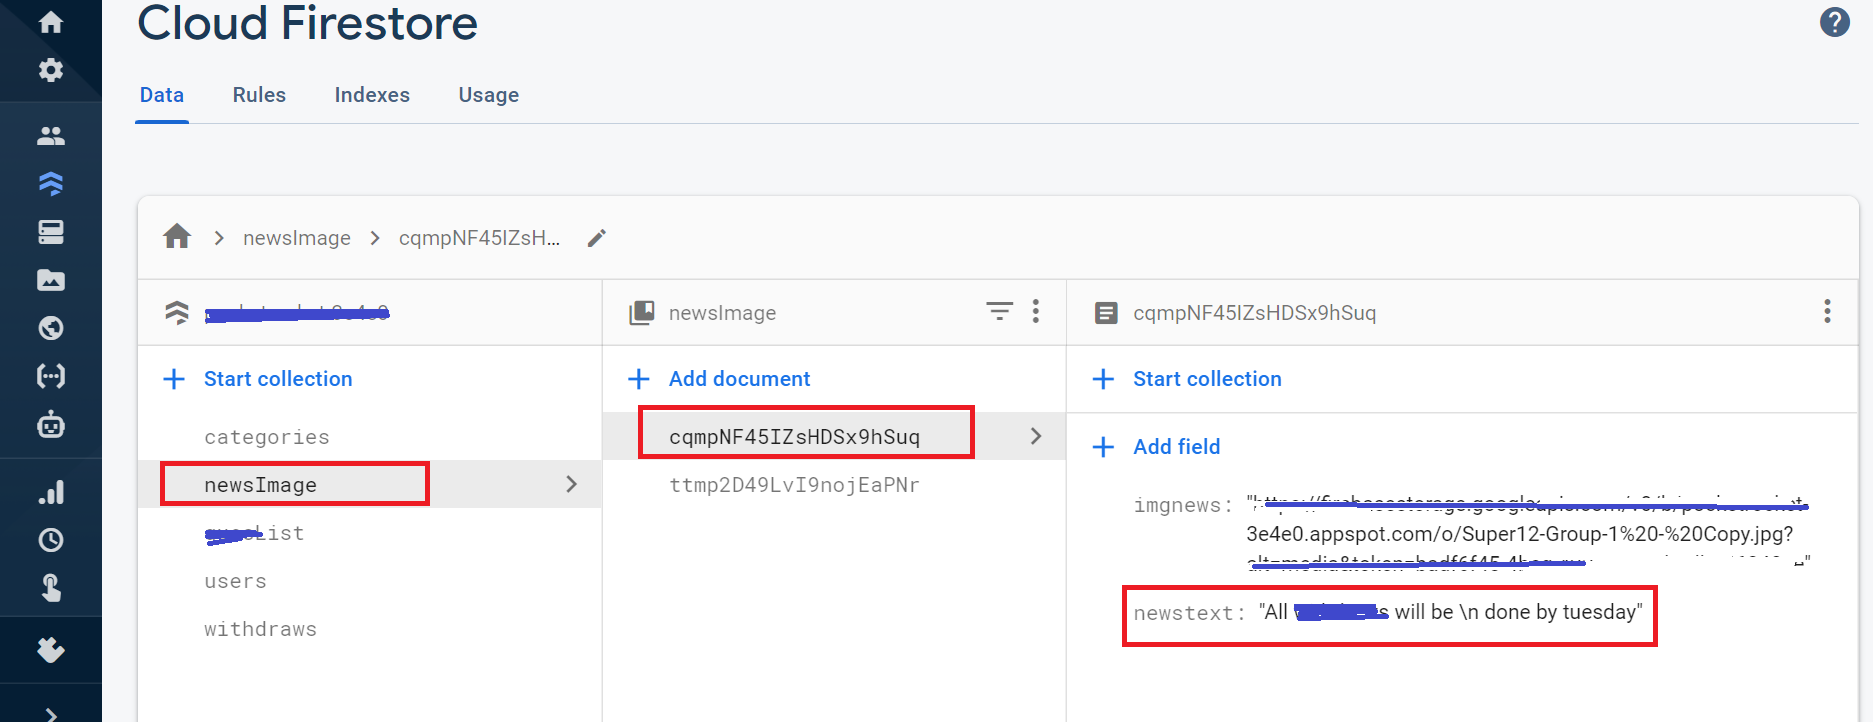The height and width of the screenshot is (722, 1873).
Task: Open Analytics bar chart icon in sidebar
Action: (x=51, y=492)
